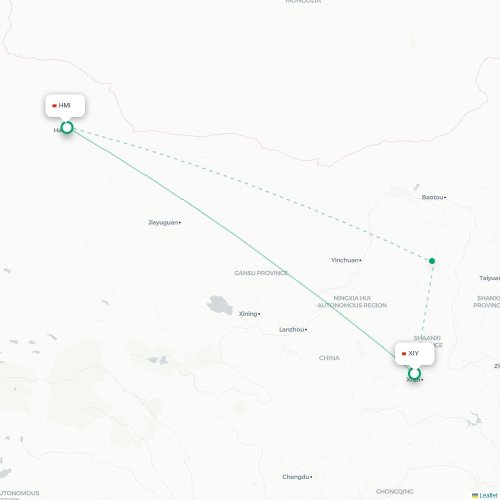Image resolution: width=500 pixels, height=500 pixels.
Task: Click the Chengdu city label
Action: click(296, 477)
